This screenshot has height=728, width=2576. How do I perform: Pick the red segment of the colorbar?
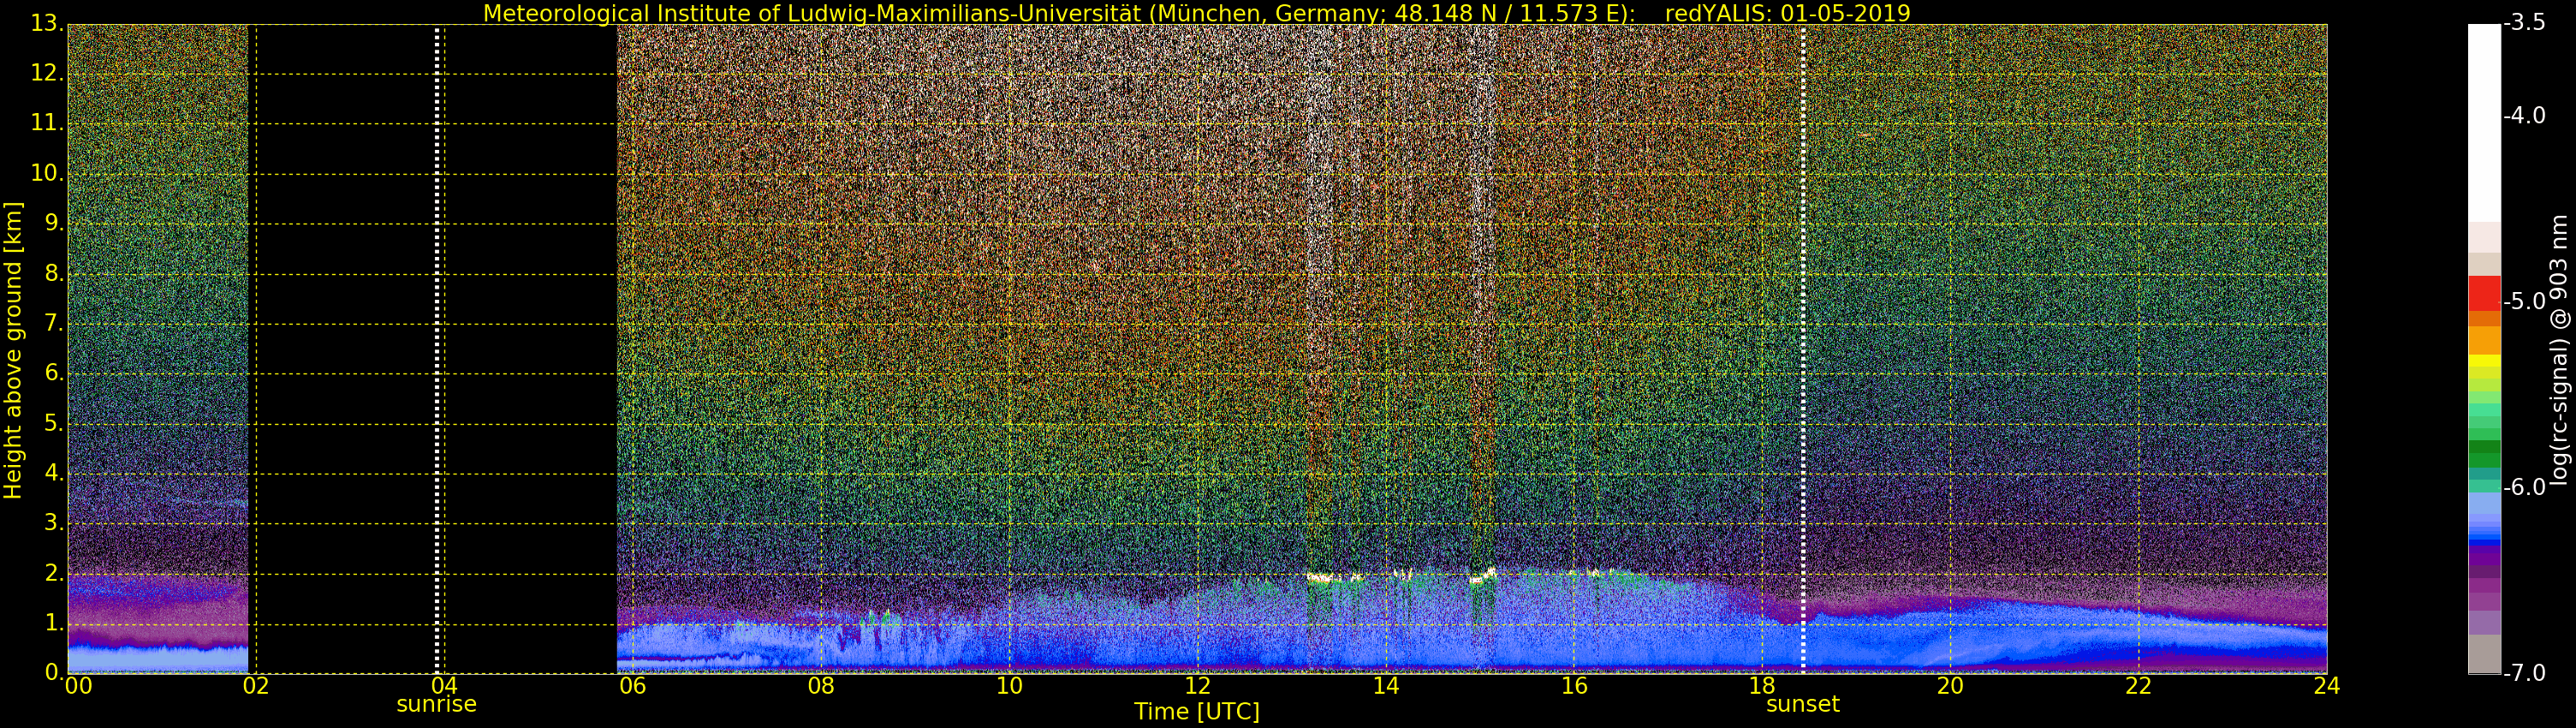point(2484,294)
